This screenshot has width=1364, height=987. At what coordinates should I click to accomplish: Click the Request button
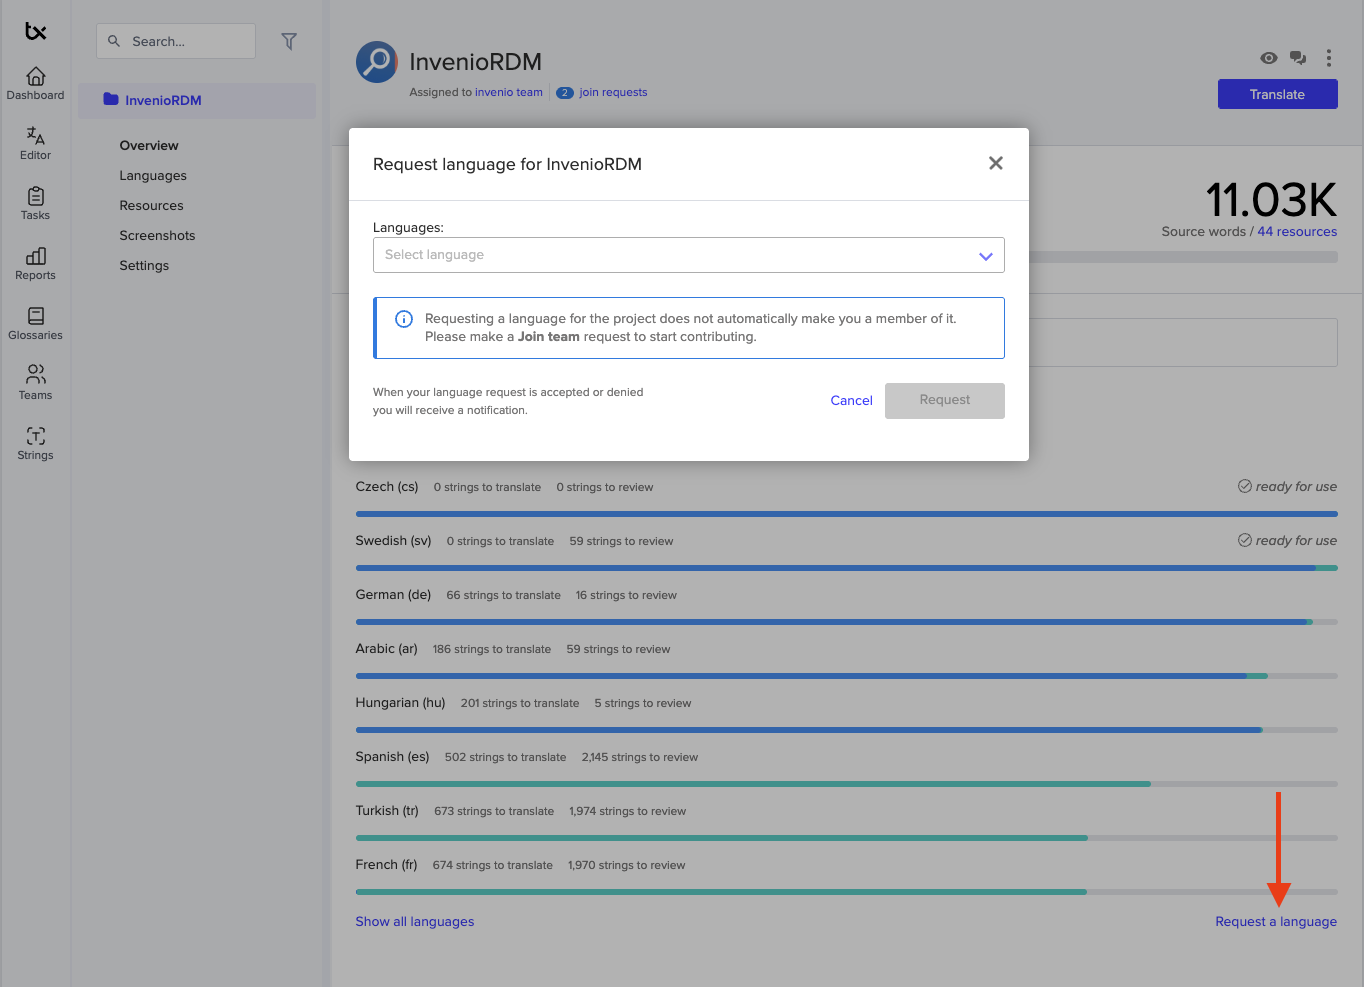click(945, 401)
